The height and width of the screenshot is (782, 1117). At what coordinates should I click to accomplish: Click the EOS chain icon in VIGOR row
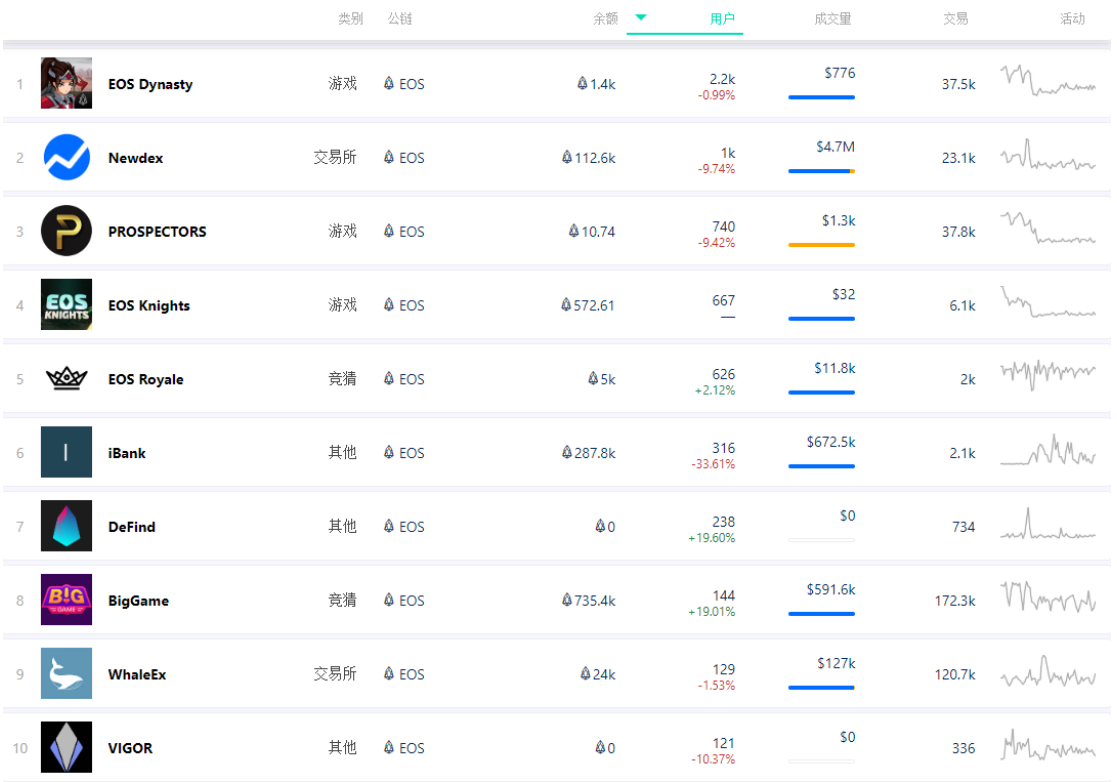click(389, 747)
